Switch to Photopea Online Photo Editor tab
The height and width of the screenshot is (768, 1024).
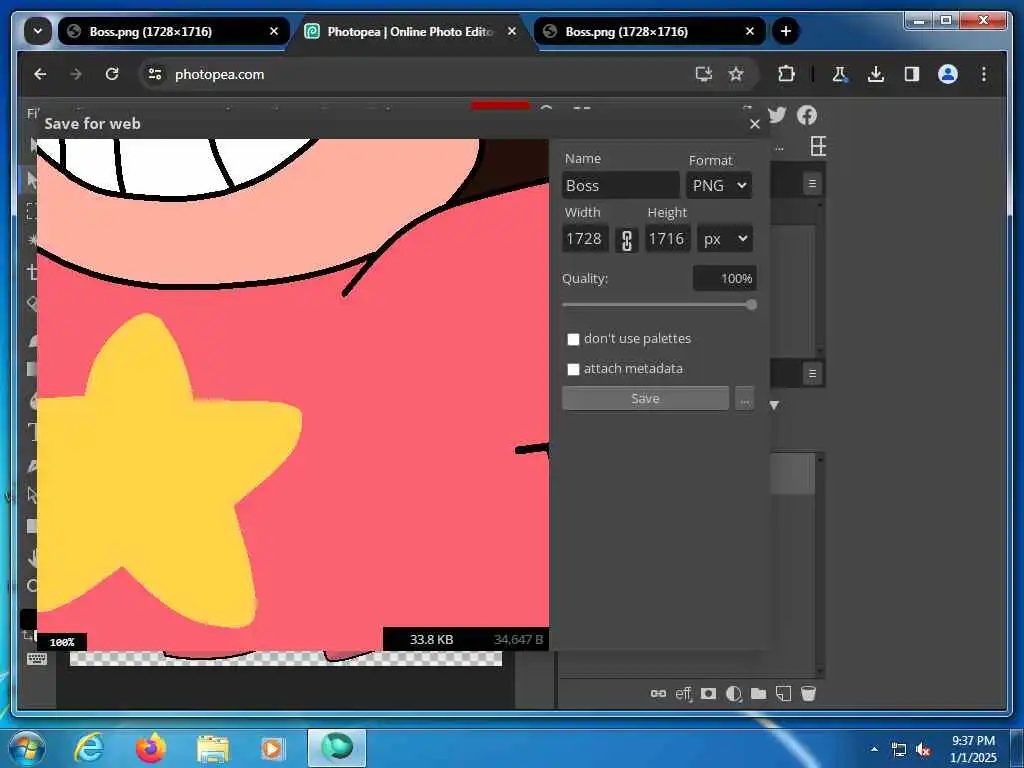pyautogui.click(x=410, y=31)
